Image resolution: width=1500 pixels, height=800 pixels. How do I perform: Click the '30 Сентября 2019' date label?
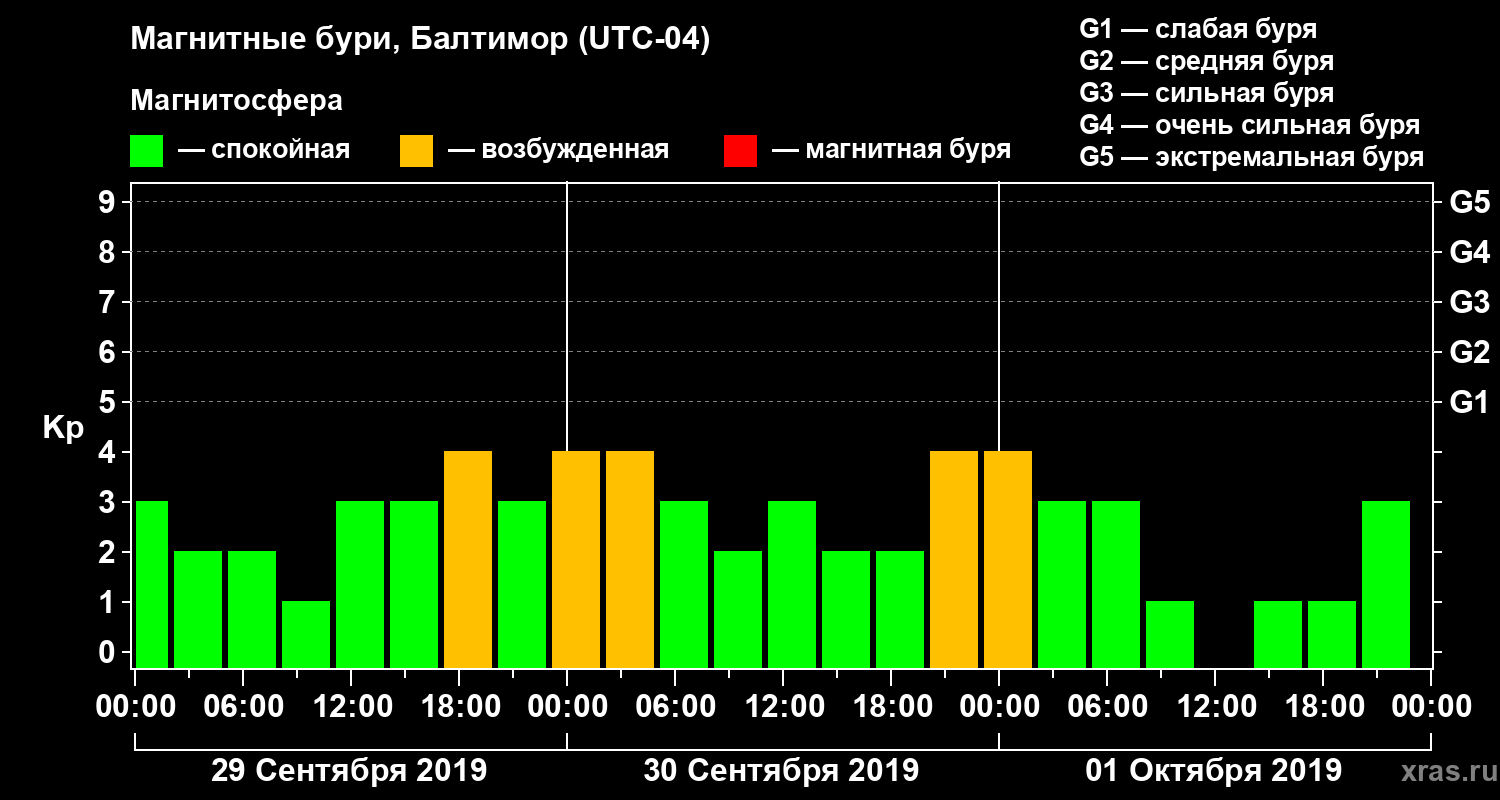pyautogui.click(x=781, y=770)
